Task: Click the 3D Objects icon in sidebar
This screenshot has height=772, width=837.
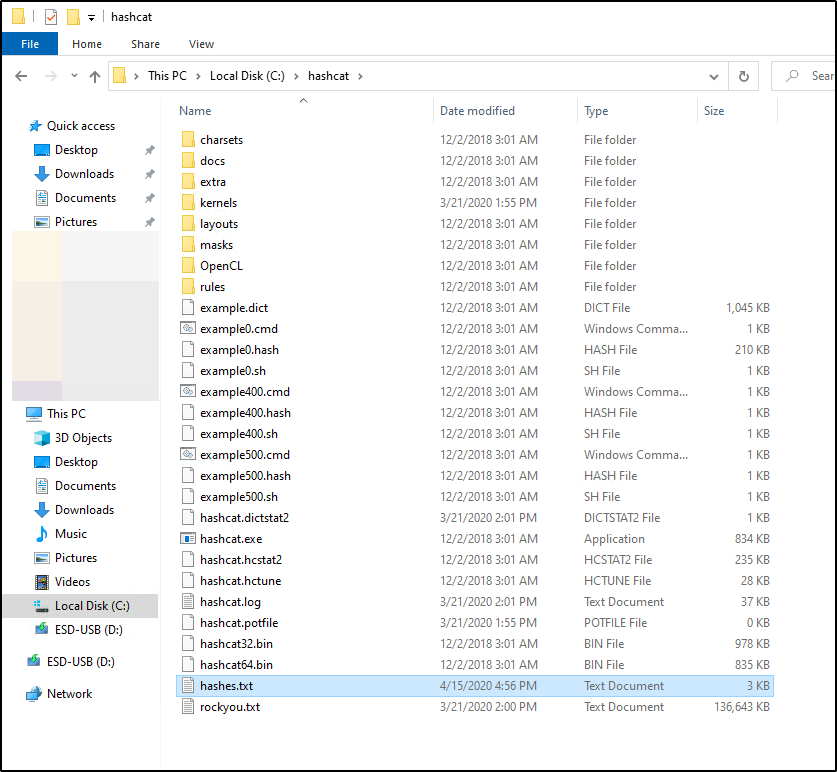Action: pyautogui.click(x=42, y=438)
